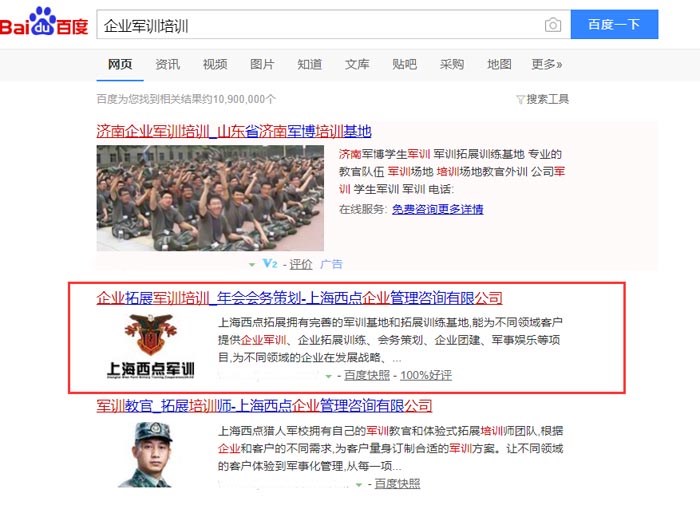The height and width of the screenshot is (505, 700).
Task: Click into the search input field
Action: coord(319,25)
